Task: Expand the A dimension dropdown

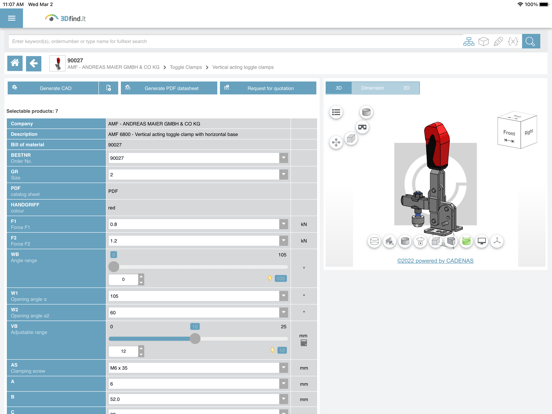Action: [x=284, y=384]
